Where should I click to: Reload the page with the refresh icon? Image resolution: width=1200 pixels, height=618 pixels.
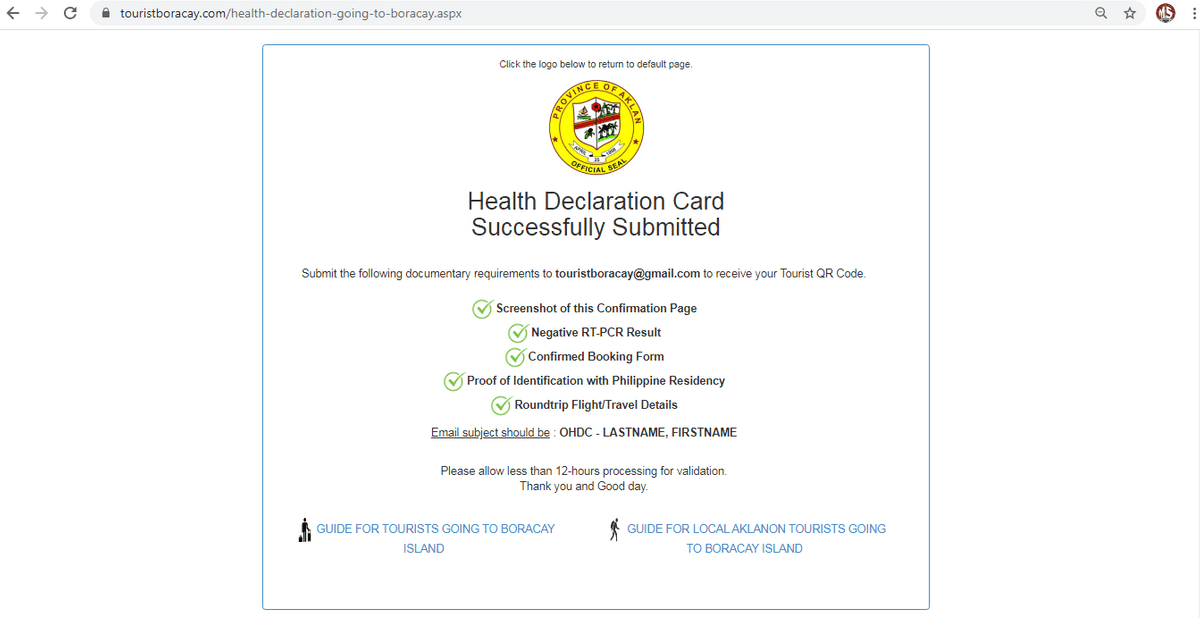click(70, 14)
